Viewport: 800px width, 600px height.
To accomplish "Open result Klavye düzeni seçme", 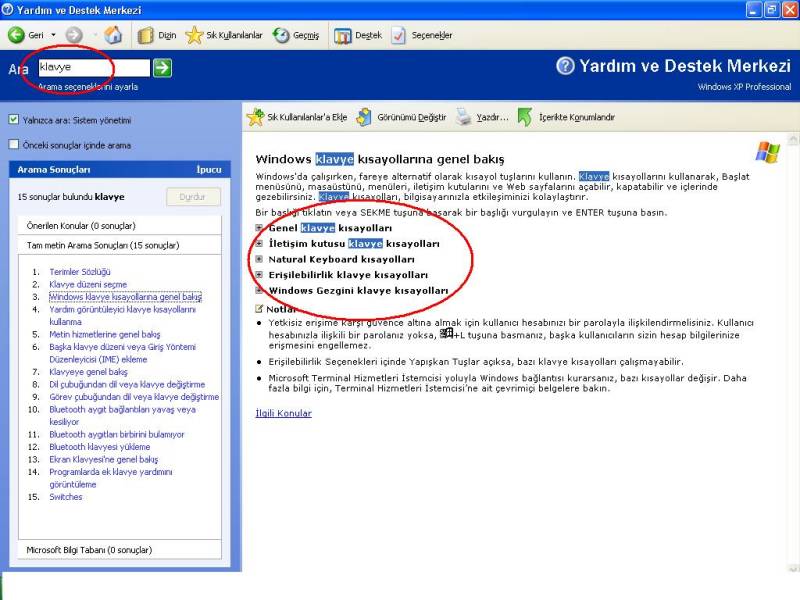I will [88, 284].
